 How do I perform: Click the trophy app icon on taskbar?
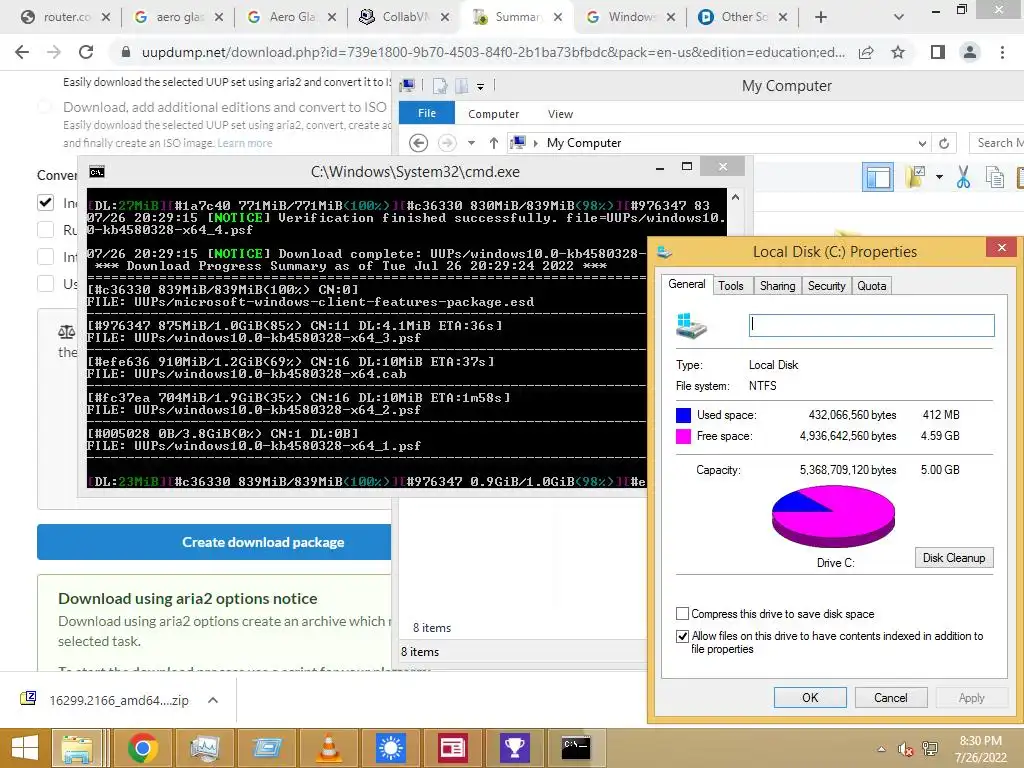[x=514, y=748]
